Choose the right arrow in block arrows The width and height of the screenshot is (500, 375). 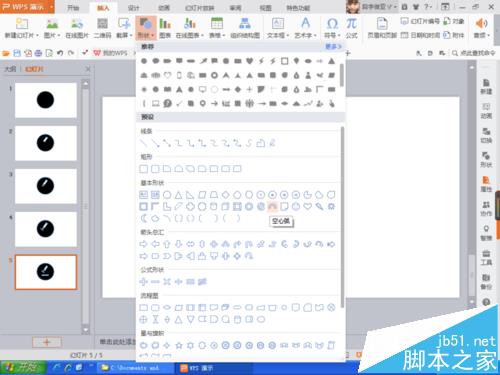click(143, 244)
